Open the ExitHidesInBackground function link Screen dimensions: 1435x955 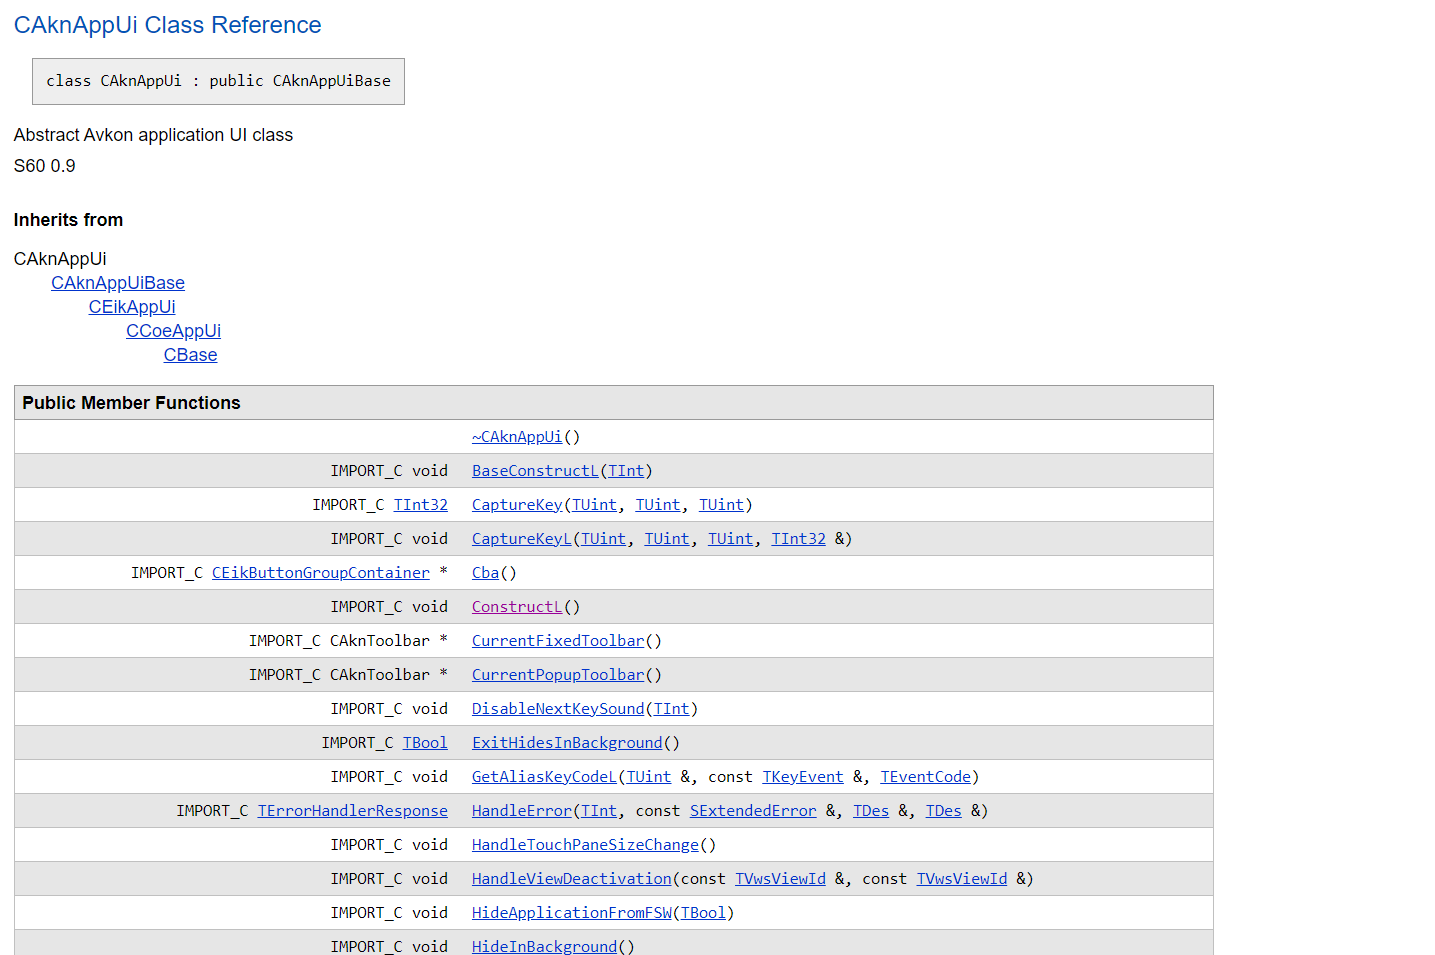[x=567, y=743]
